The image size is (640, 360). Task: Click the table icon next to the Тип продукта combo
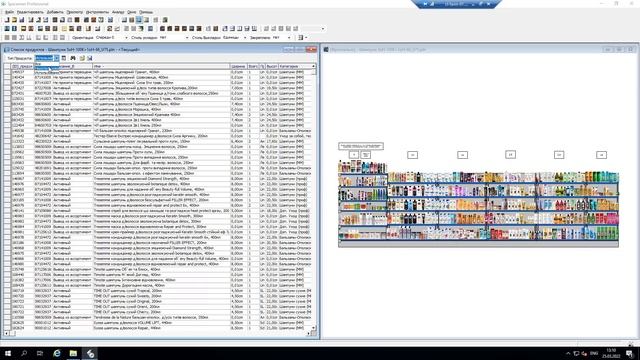click(x=64, y=58)
